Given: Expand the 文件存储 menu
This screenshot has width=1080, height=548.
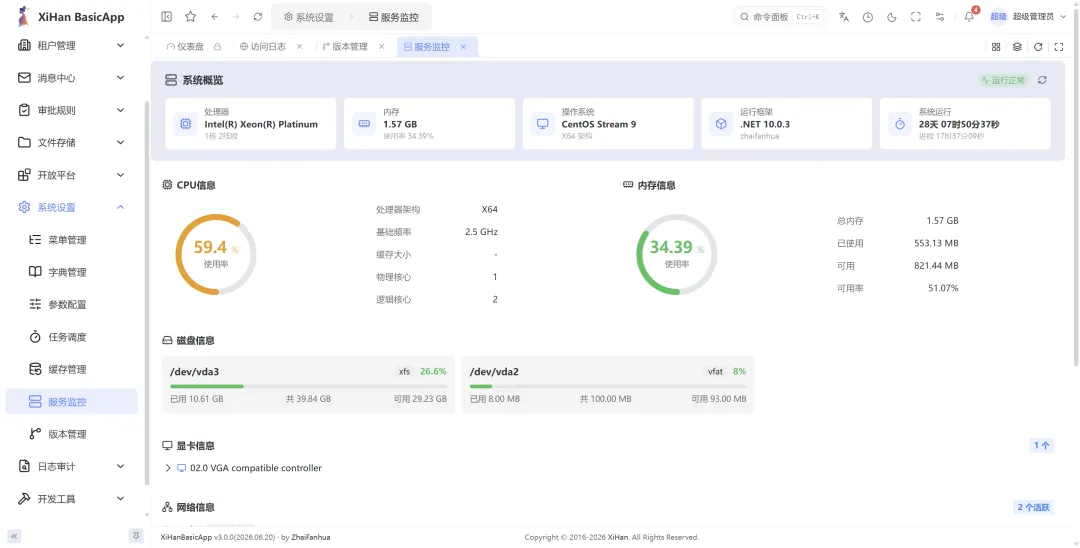Looking at the screenshot, I should pyautogui.click(x=72, y=143).
